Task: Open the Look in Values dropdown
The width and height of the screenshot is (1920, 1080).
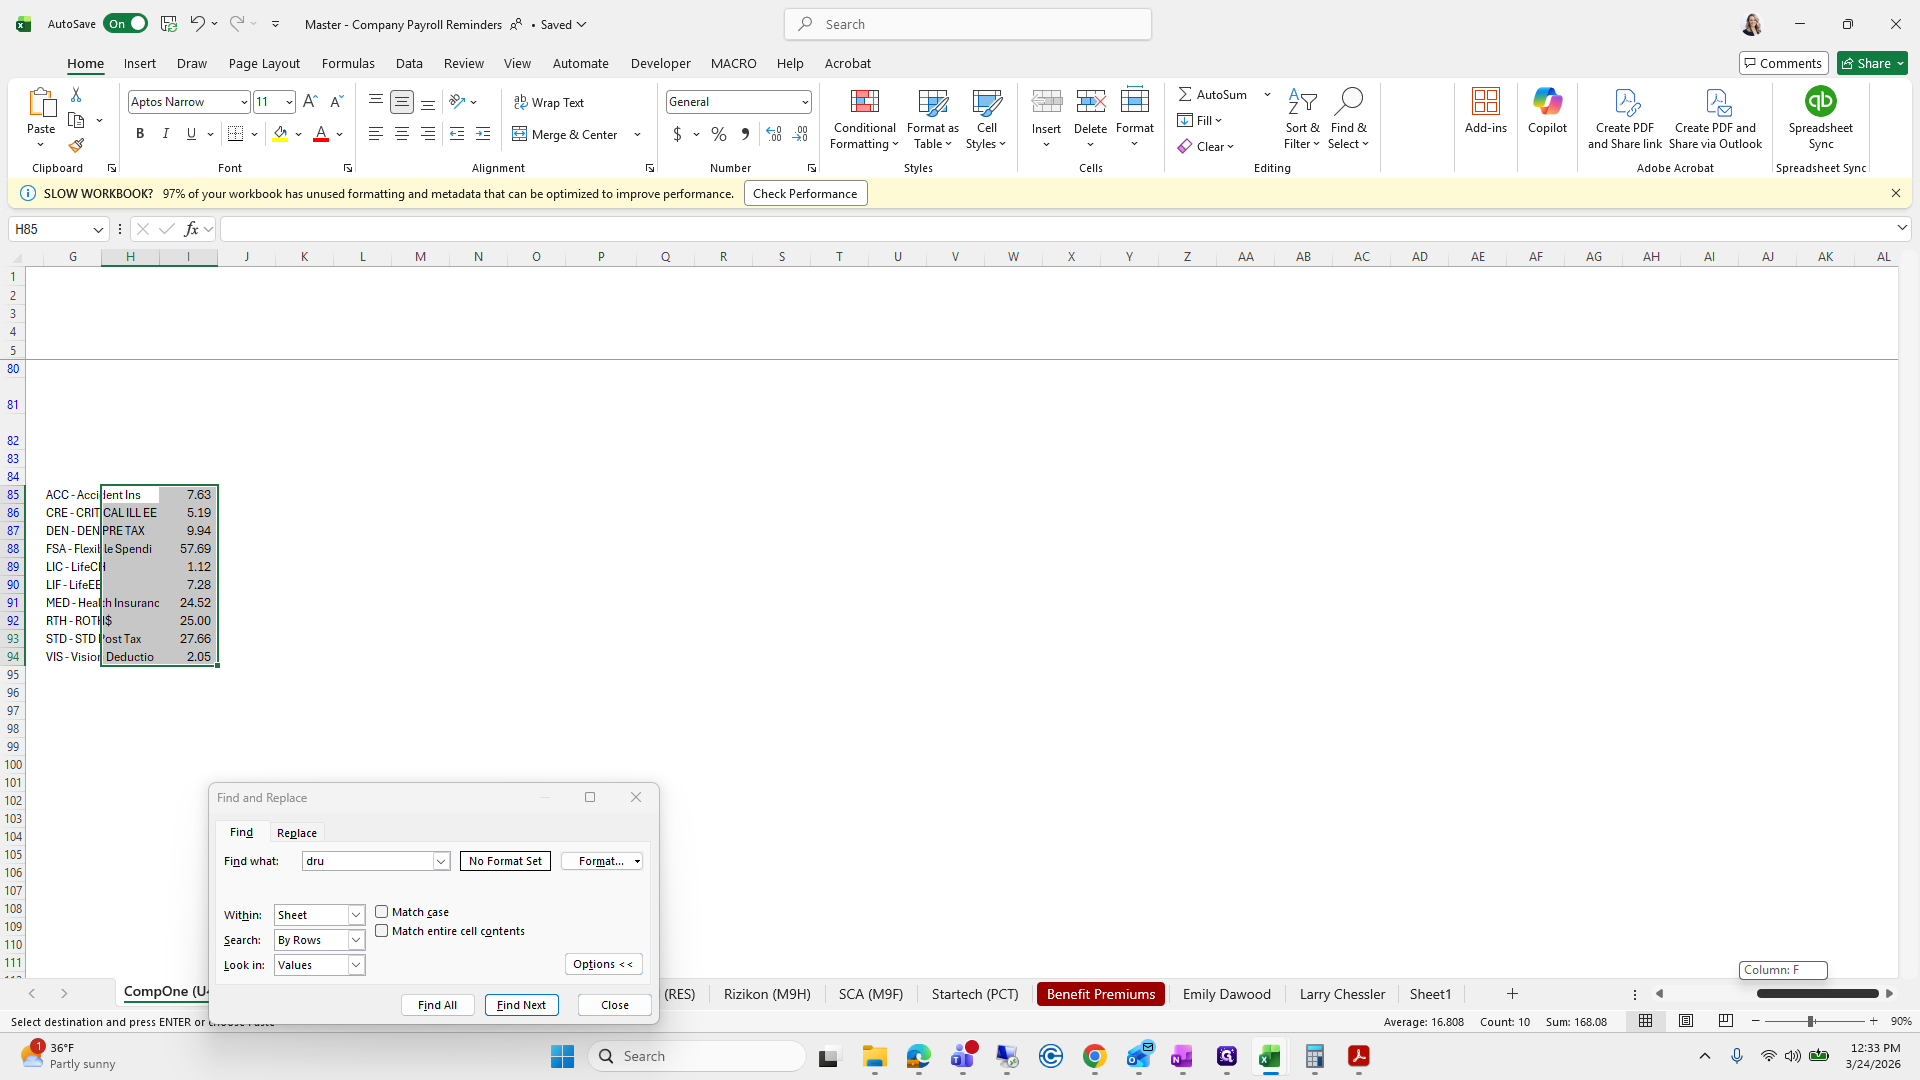Action: pos(355,965)
